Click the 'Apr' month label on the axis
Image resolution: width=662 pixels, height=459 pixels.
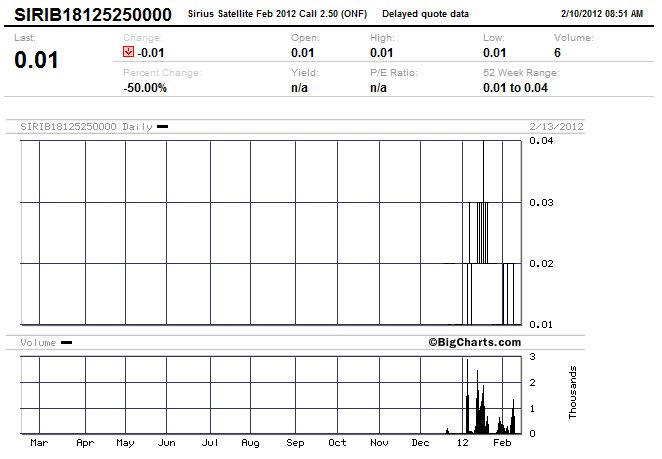pos(85,443)
